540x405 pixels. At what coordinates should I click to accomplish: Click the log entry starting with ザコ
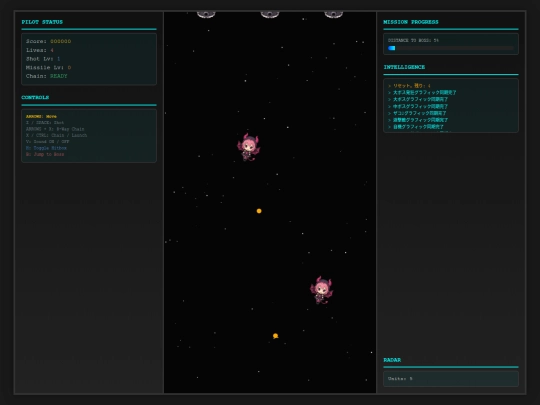pyautogui.click(x=417, y=113)
